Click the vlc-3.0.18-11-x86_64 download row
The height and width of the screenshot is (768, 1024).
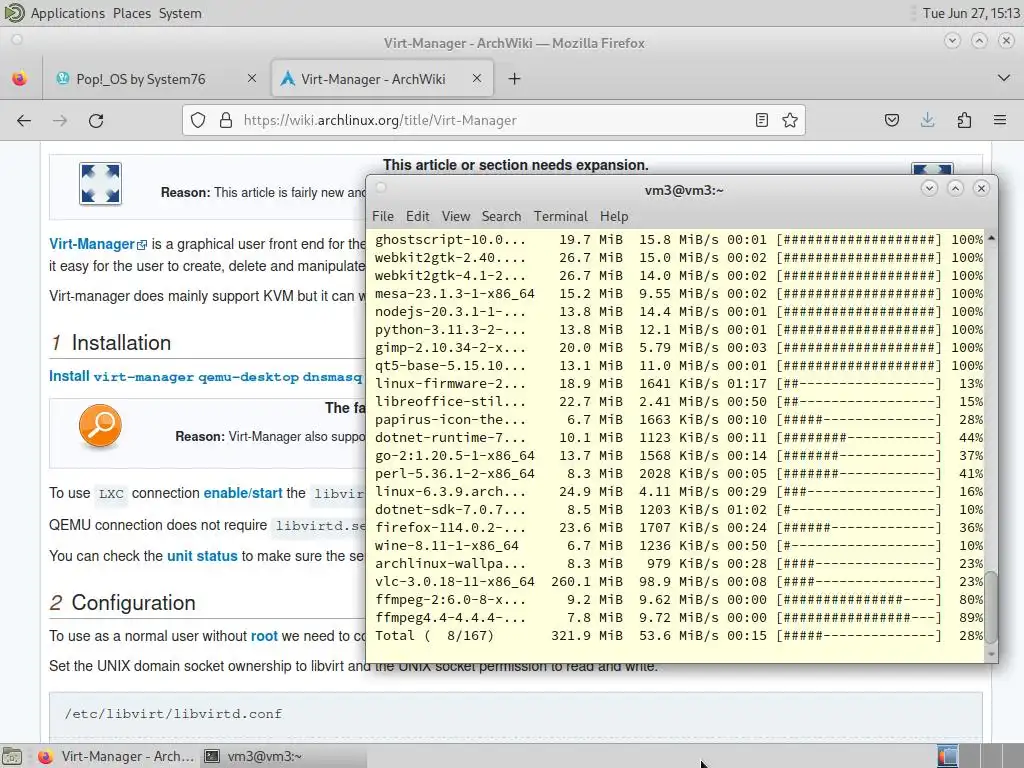pyautogui.click(x=679, y=581)
